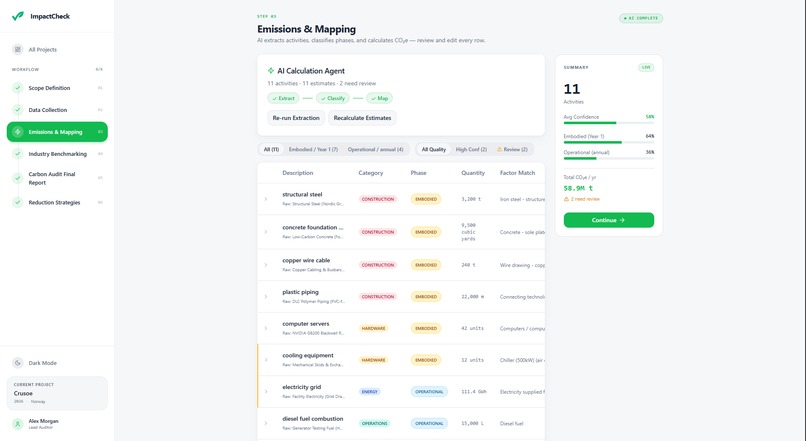Click the Alex Morgan user name

coord(43,421)
